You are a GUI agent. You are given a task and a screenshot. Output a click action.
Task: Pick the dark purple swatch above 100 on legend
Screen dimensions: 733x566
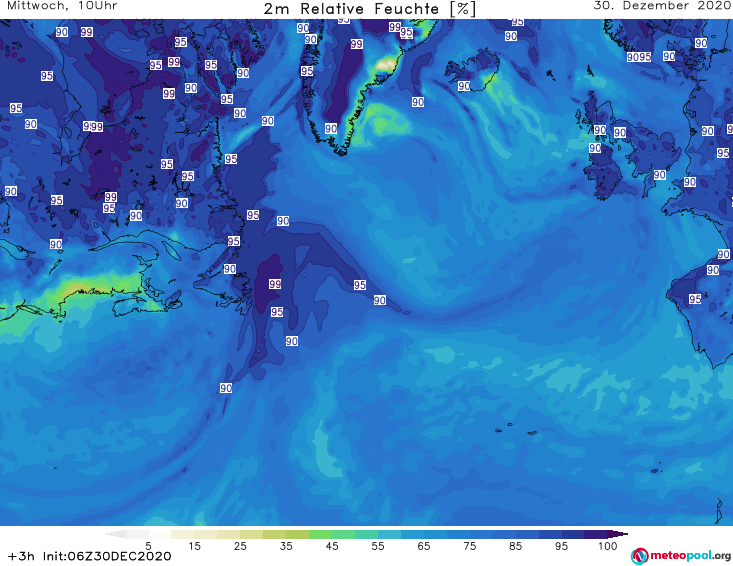[x=596, y=534]
